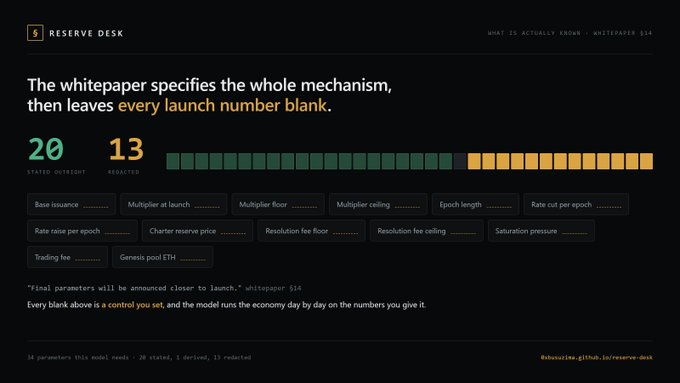Open the github.io/reserve-desk link in footer
Screen dimensions: 680x383
[x=596, y=357]
